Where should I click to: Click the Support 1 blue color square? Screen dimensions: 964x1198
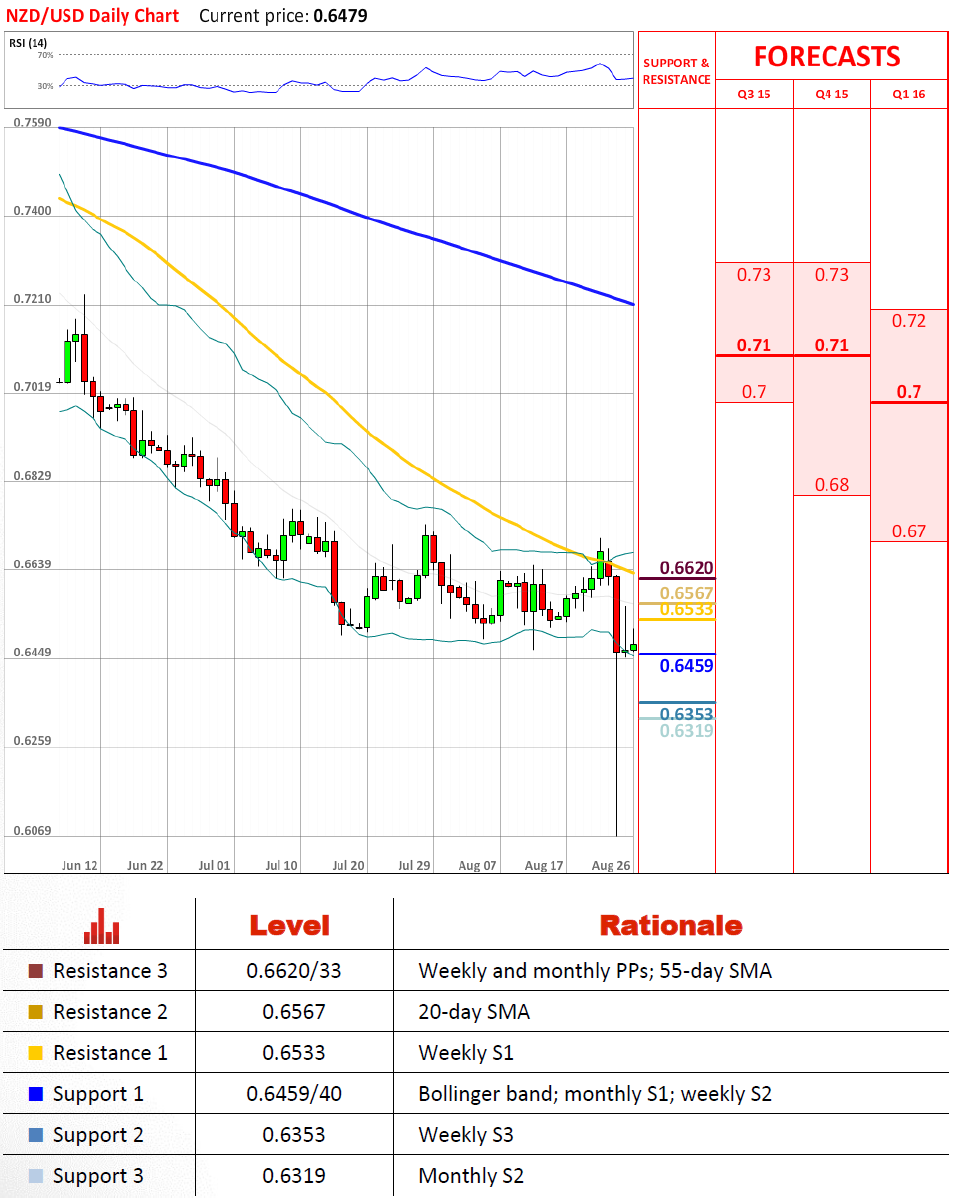[x=36, y=1094]
